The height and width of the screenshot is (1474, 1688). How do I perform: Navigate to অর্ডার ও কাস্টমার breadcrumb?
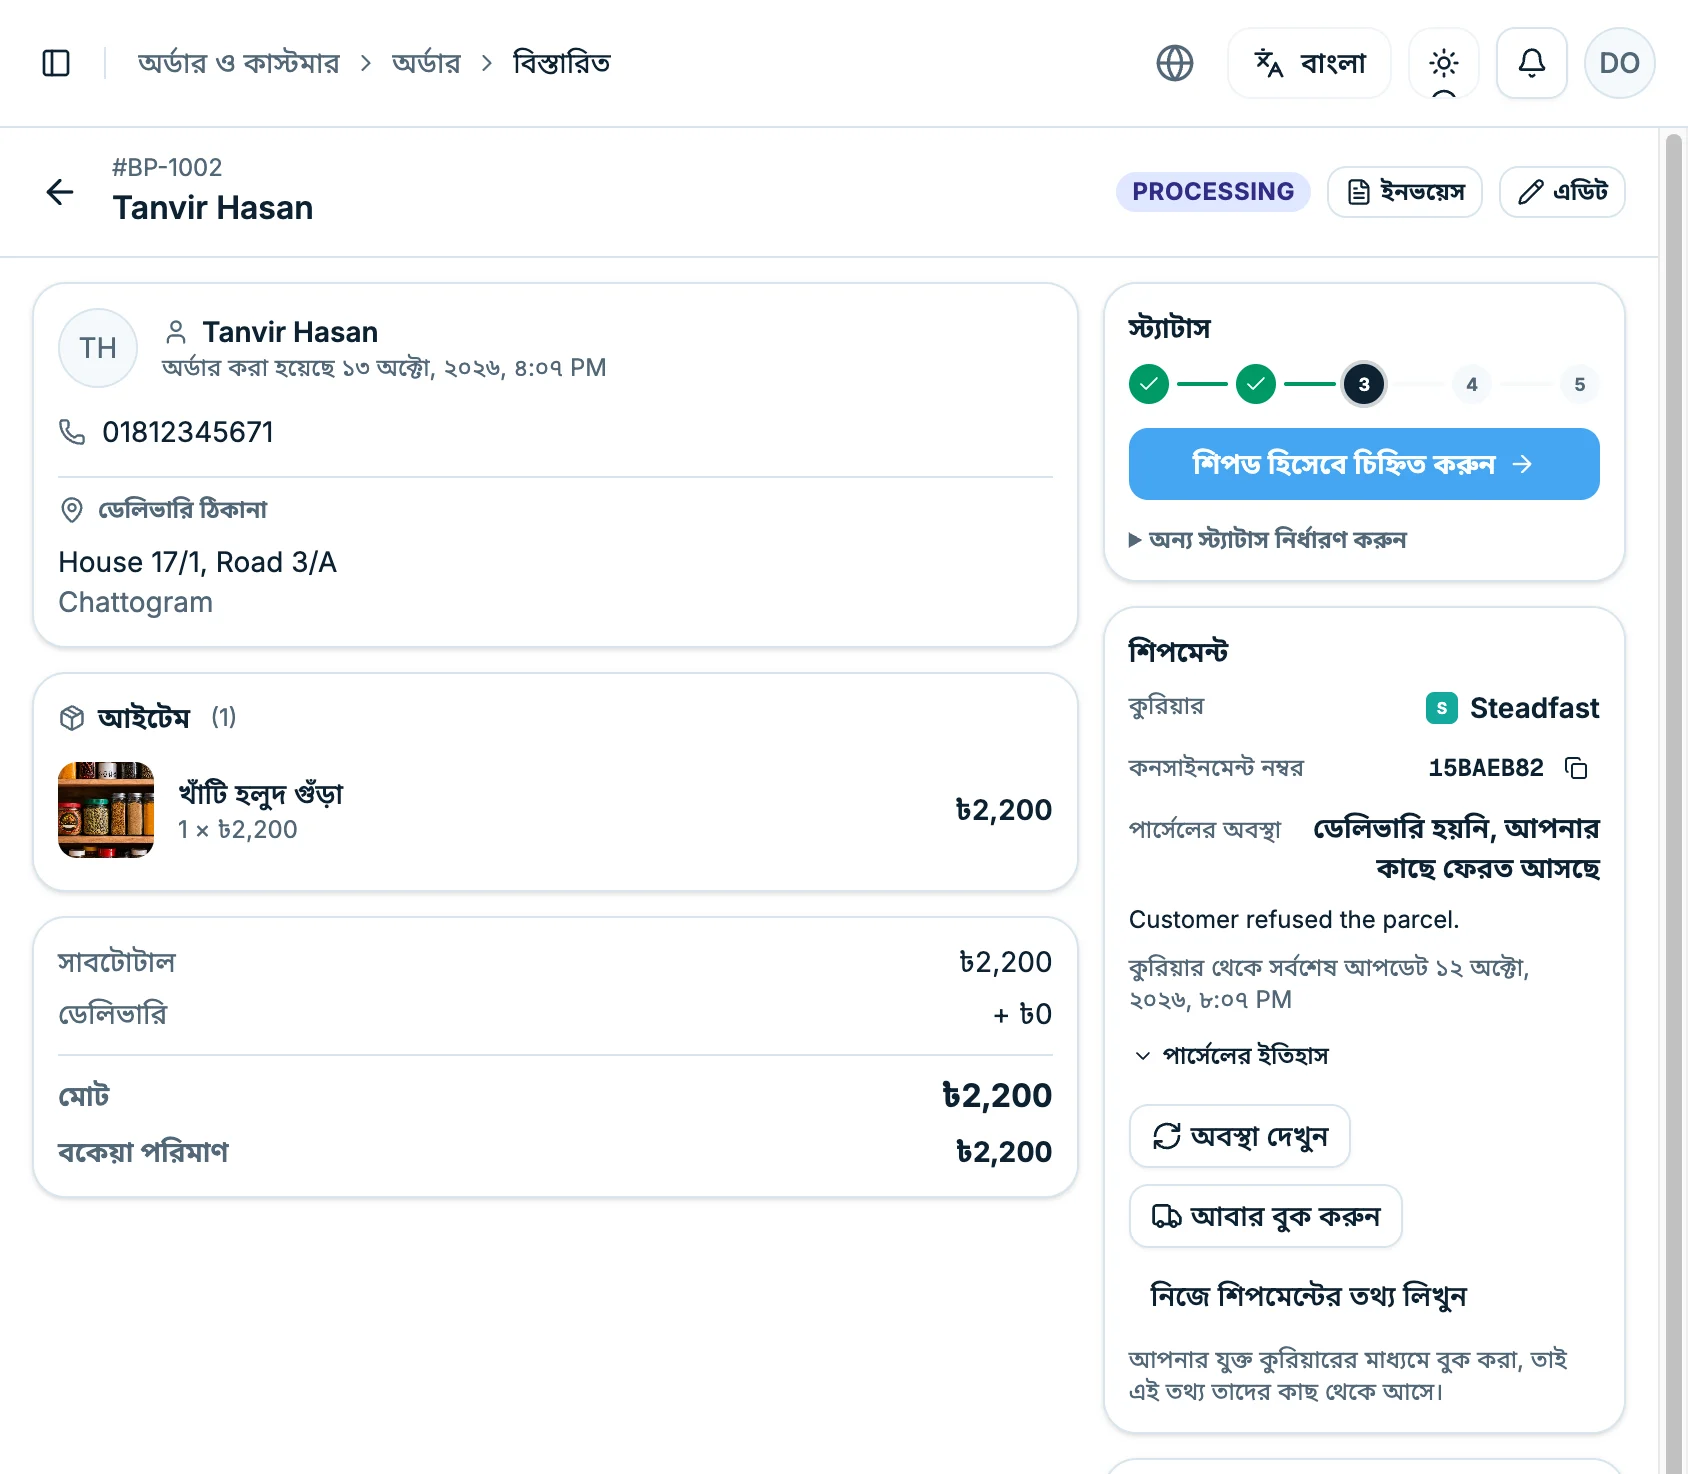(x=238, y=63)
